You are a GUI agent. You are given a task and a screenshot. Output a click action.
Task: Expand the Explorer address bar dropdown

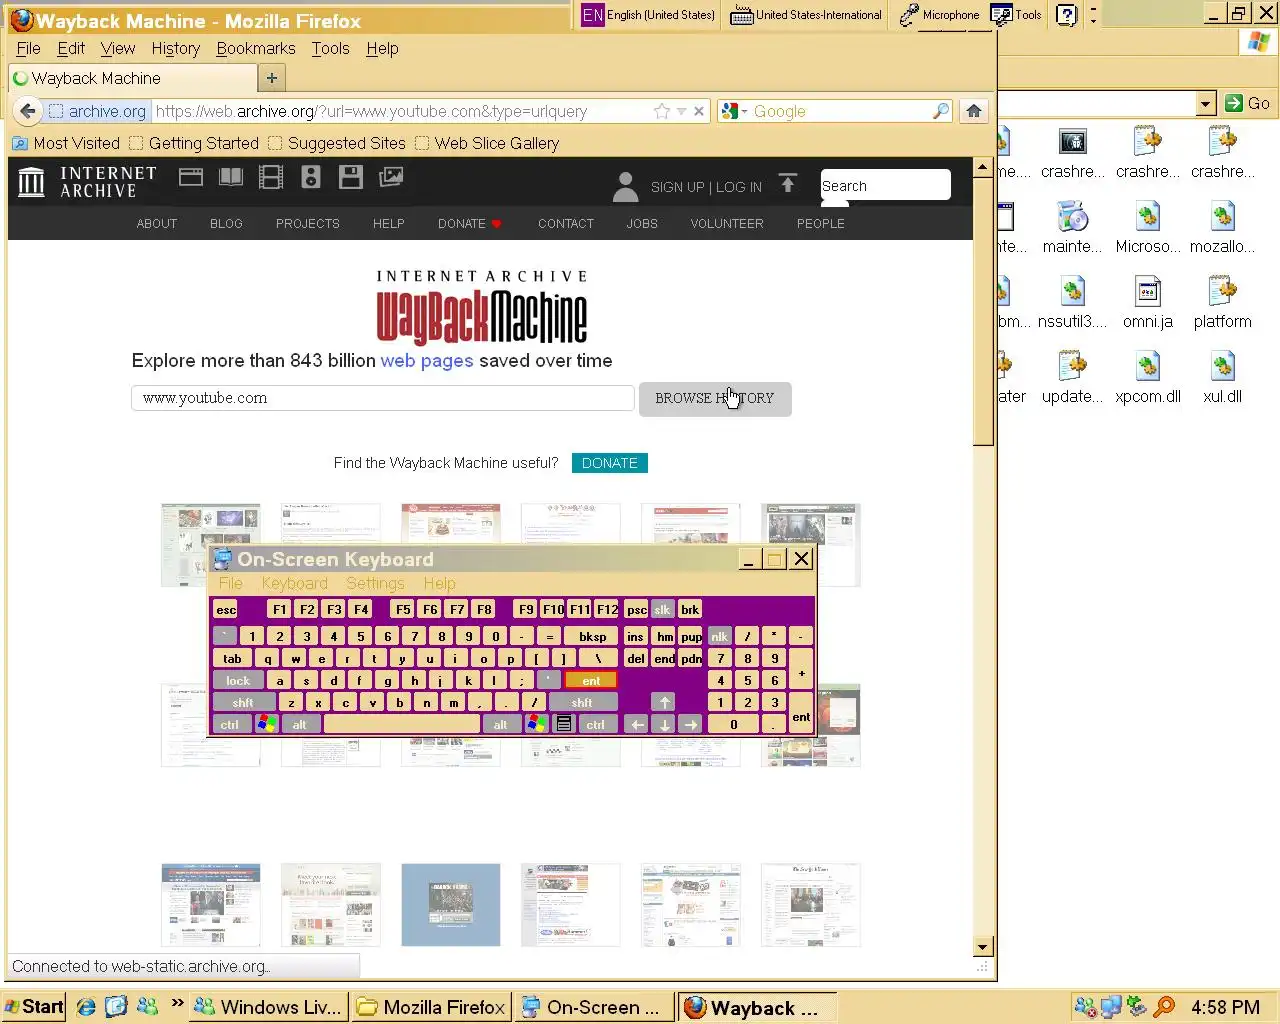click(1206, 103)
